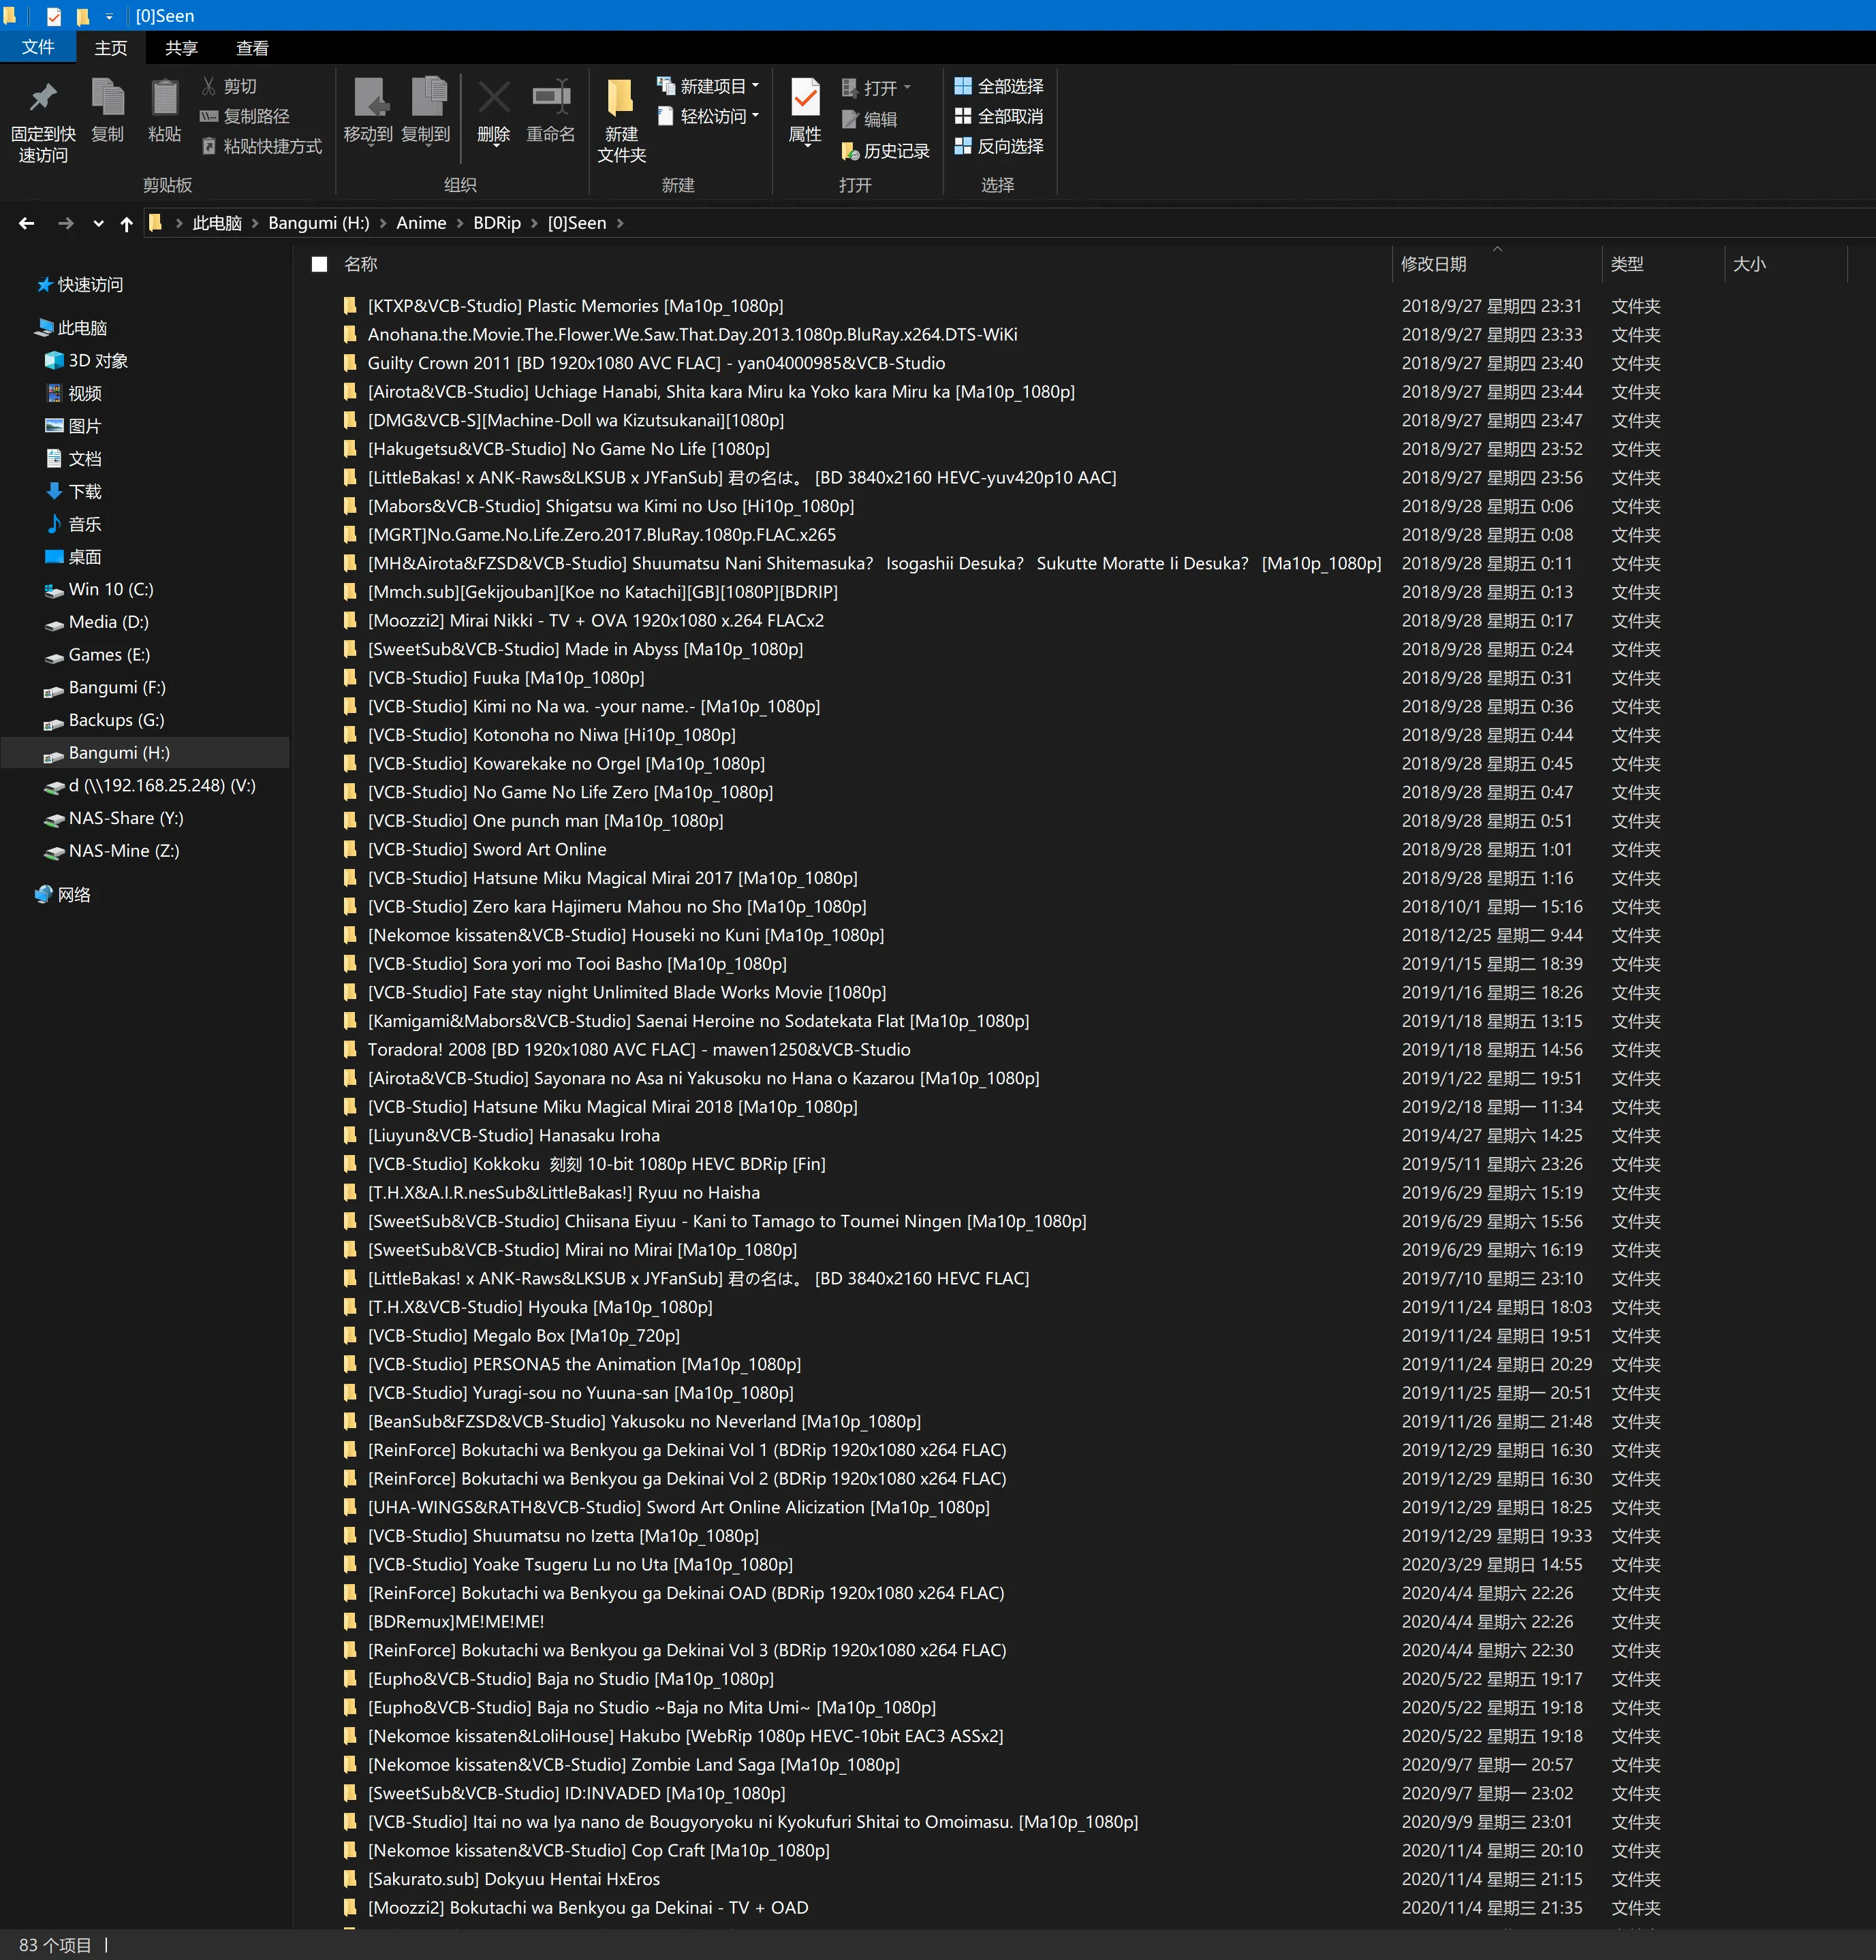The image size is (1876, 1960).
Task: Go up one folder level
Action: (x=126, y=224)
